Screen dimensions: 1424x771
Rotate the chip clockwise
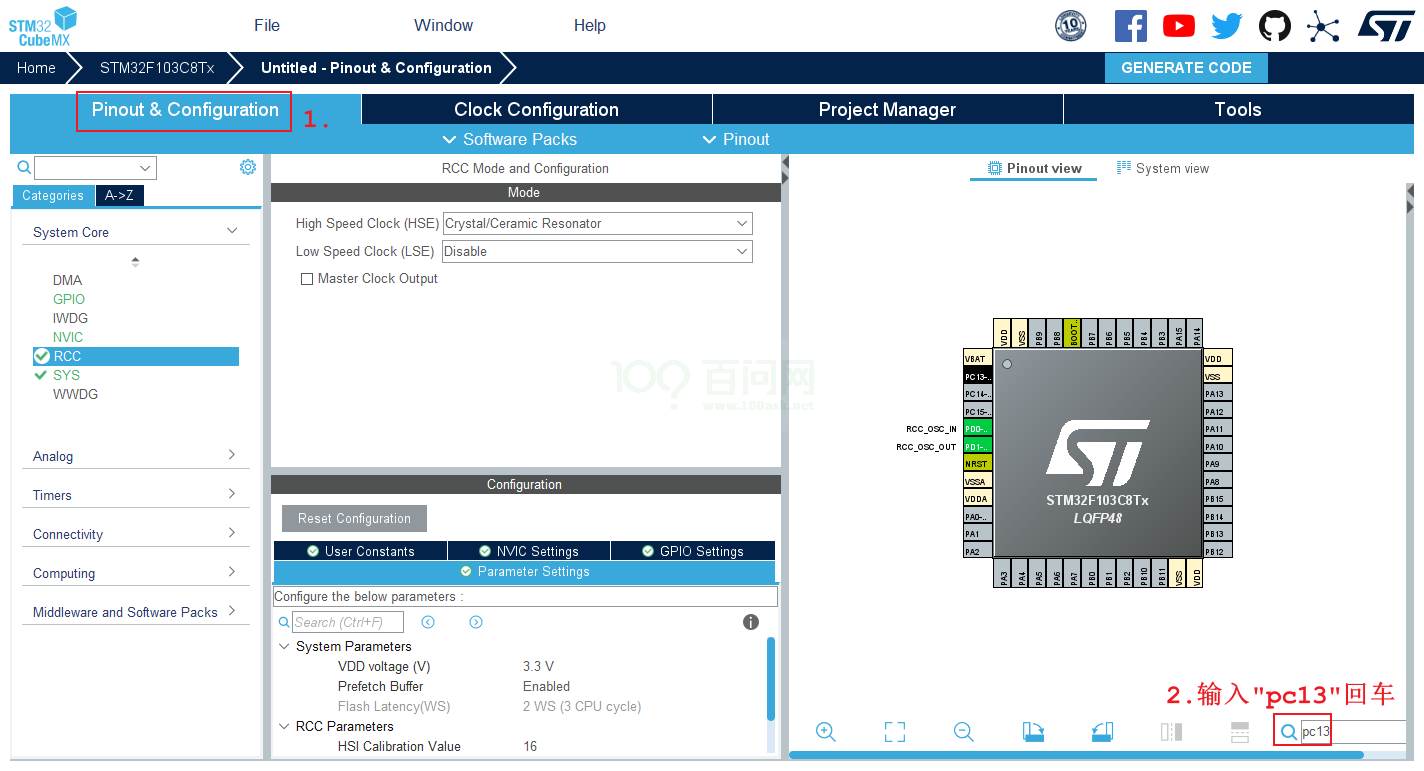1033,732
